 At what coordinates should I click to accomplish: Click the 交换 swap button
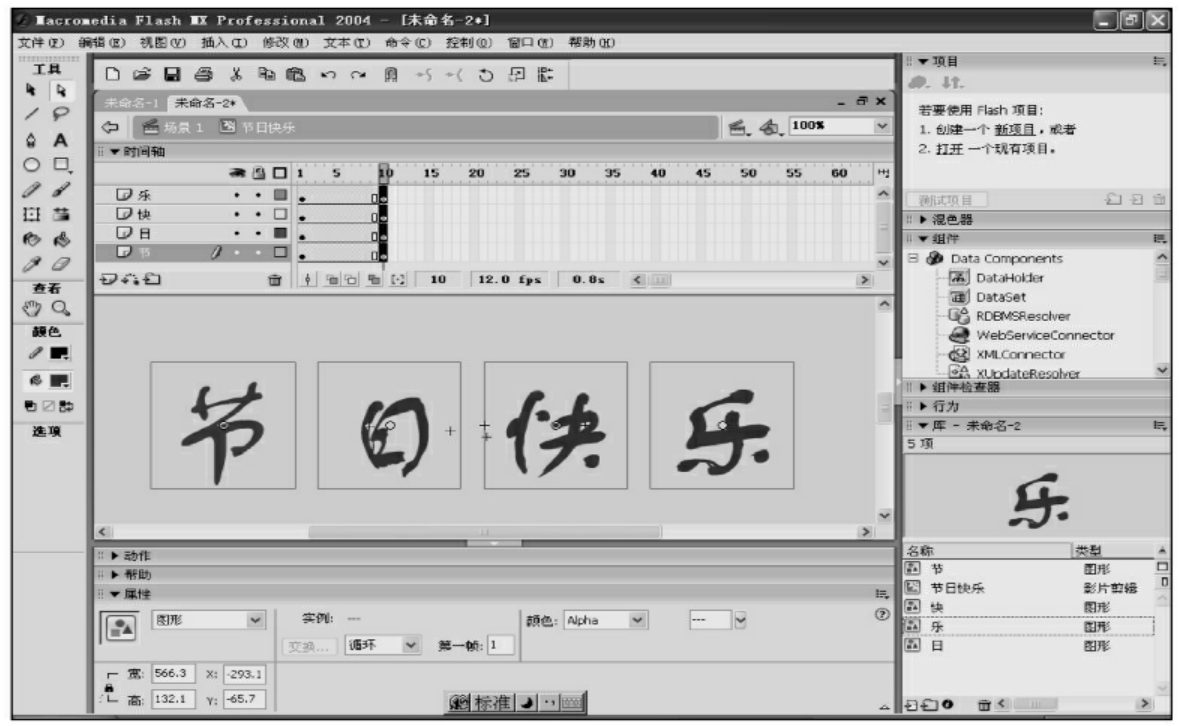click(308, 646)
